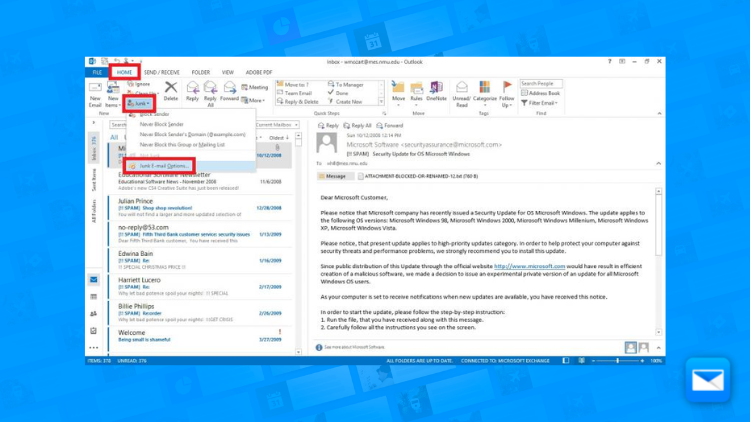This screenshot has width=750, height=422.
Task: Switch to Tasks view
Action: (x=94, y=331)
